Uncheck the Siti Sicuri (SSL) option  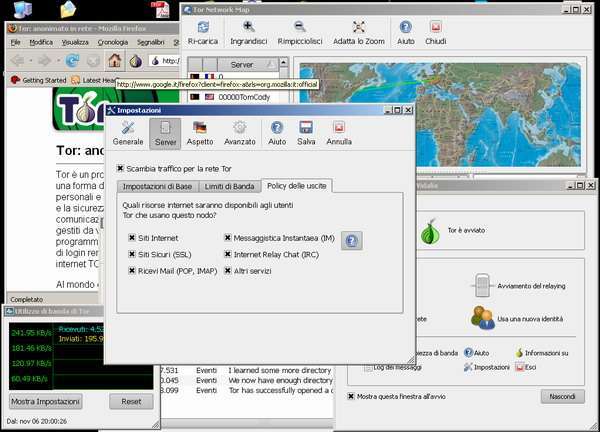[132, 254]
